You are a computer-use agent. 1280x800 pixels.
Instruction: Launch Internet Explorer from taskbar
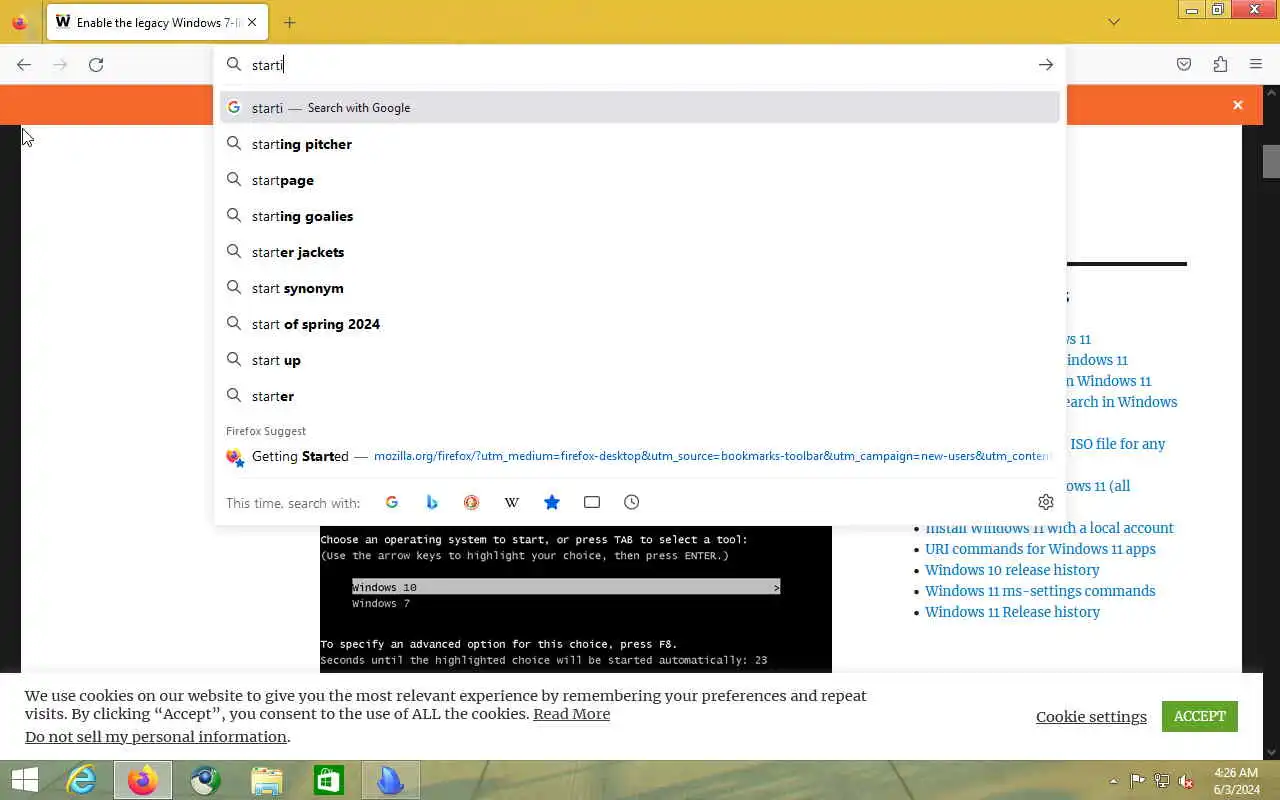pos(81,780)
